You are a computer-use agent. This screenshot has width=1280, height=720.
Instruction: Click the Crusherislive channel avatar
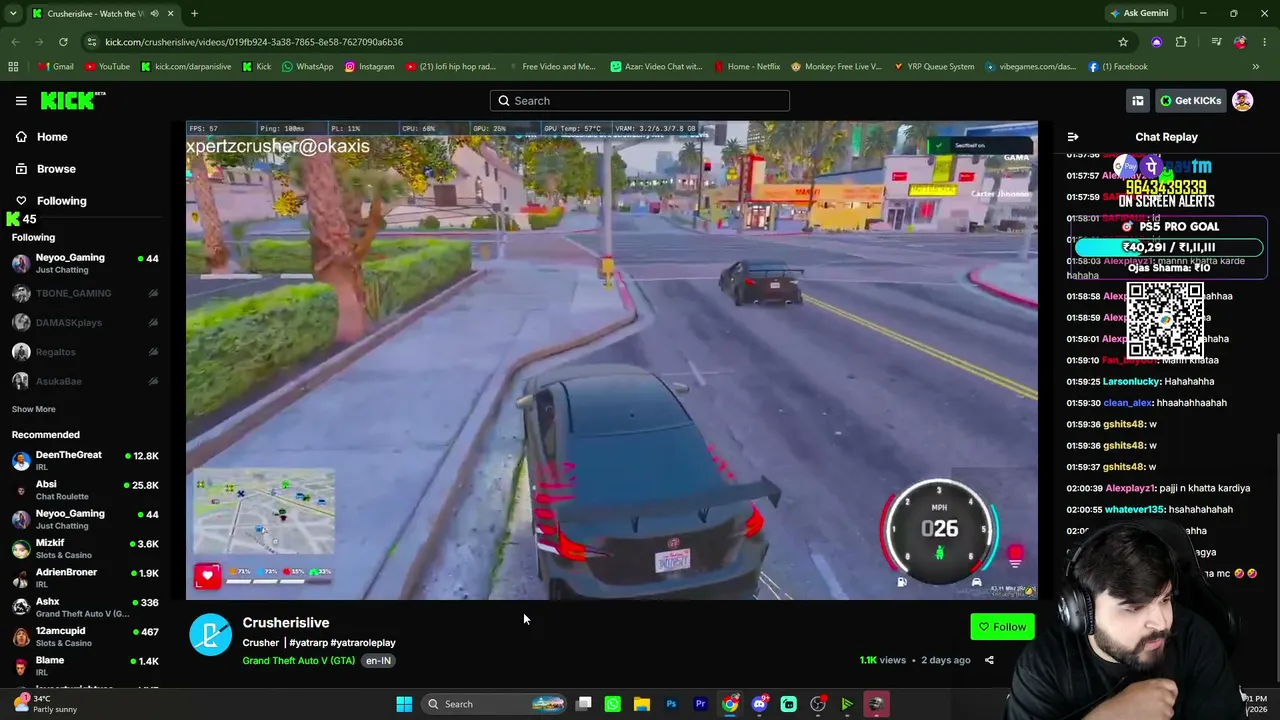pyautogui.click(x=211, y=636)
